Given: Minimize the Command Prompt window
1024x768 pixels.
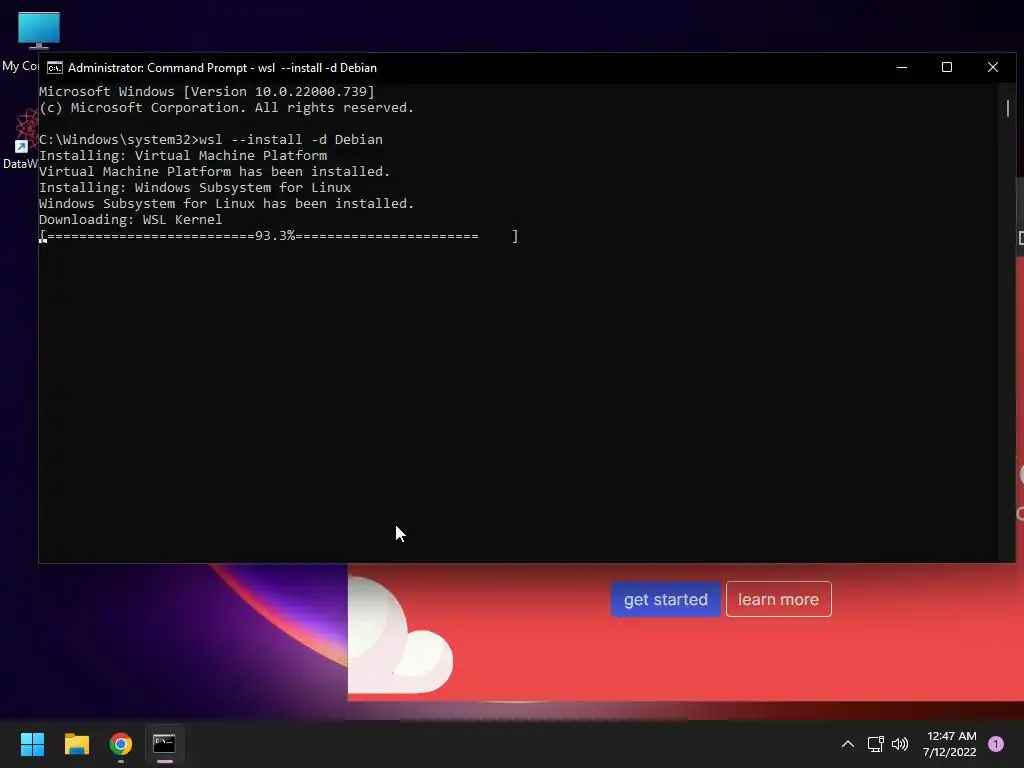Looking at the screenshot, I should pos(902,67).
